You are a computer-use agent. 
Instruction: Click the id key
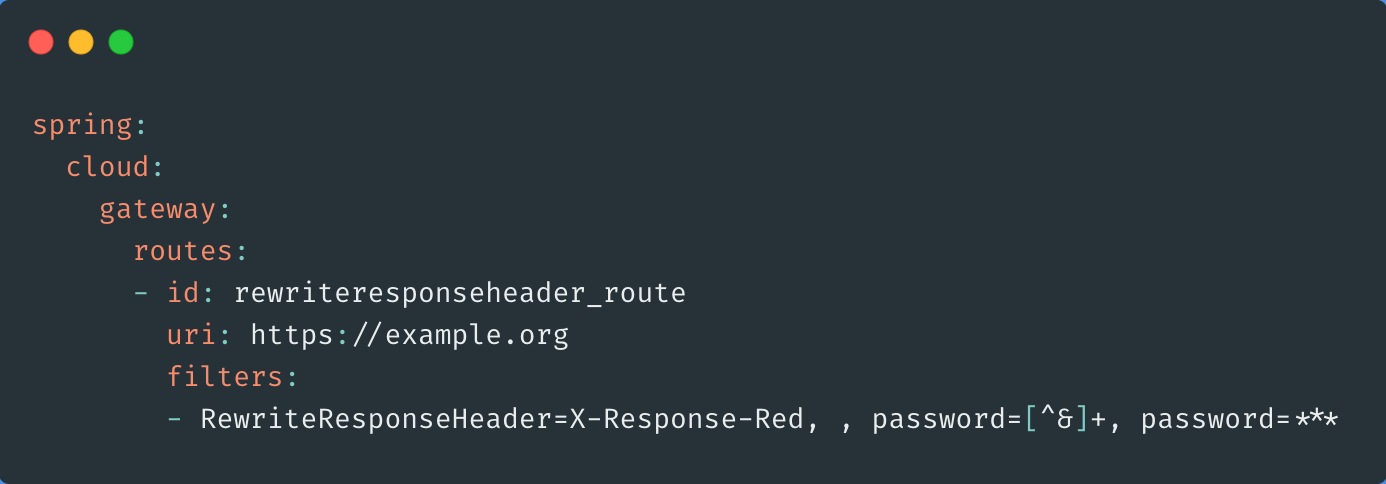183,294
